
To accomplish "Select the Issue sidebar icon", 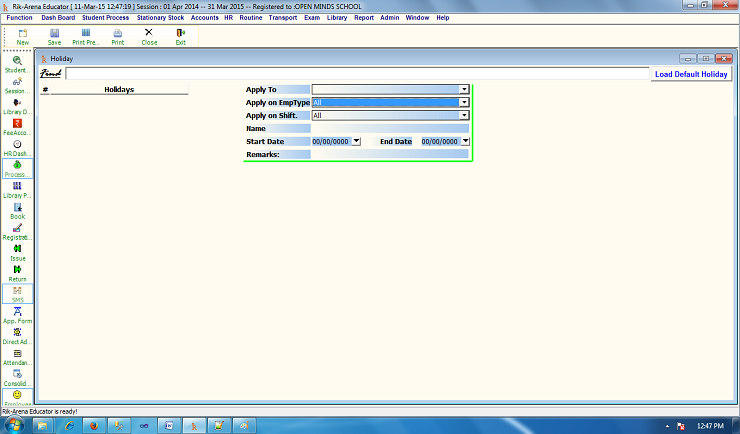I will [x=17, y=252].
